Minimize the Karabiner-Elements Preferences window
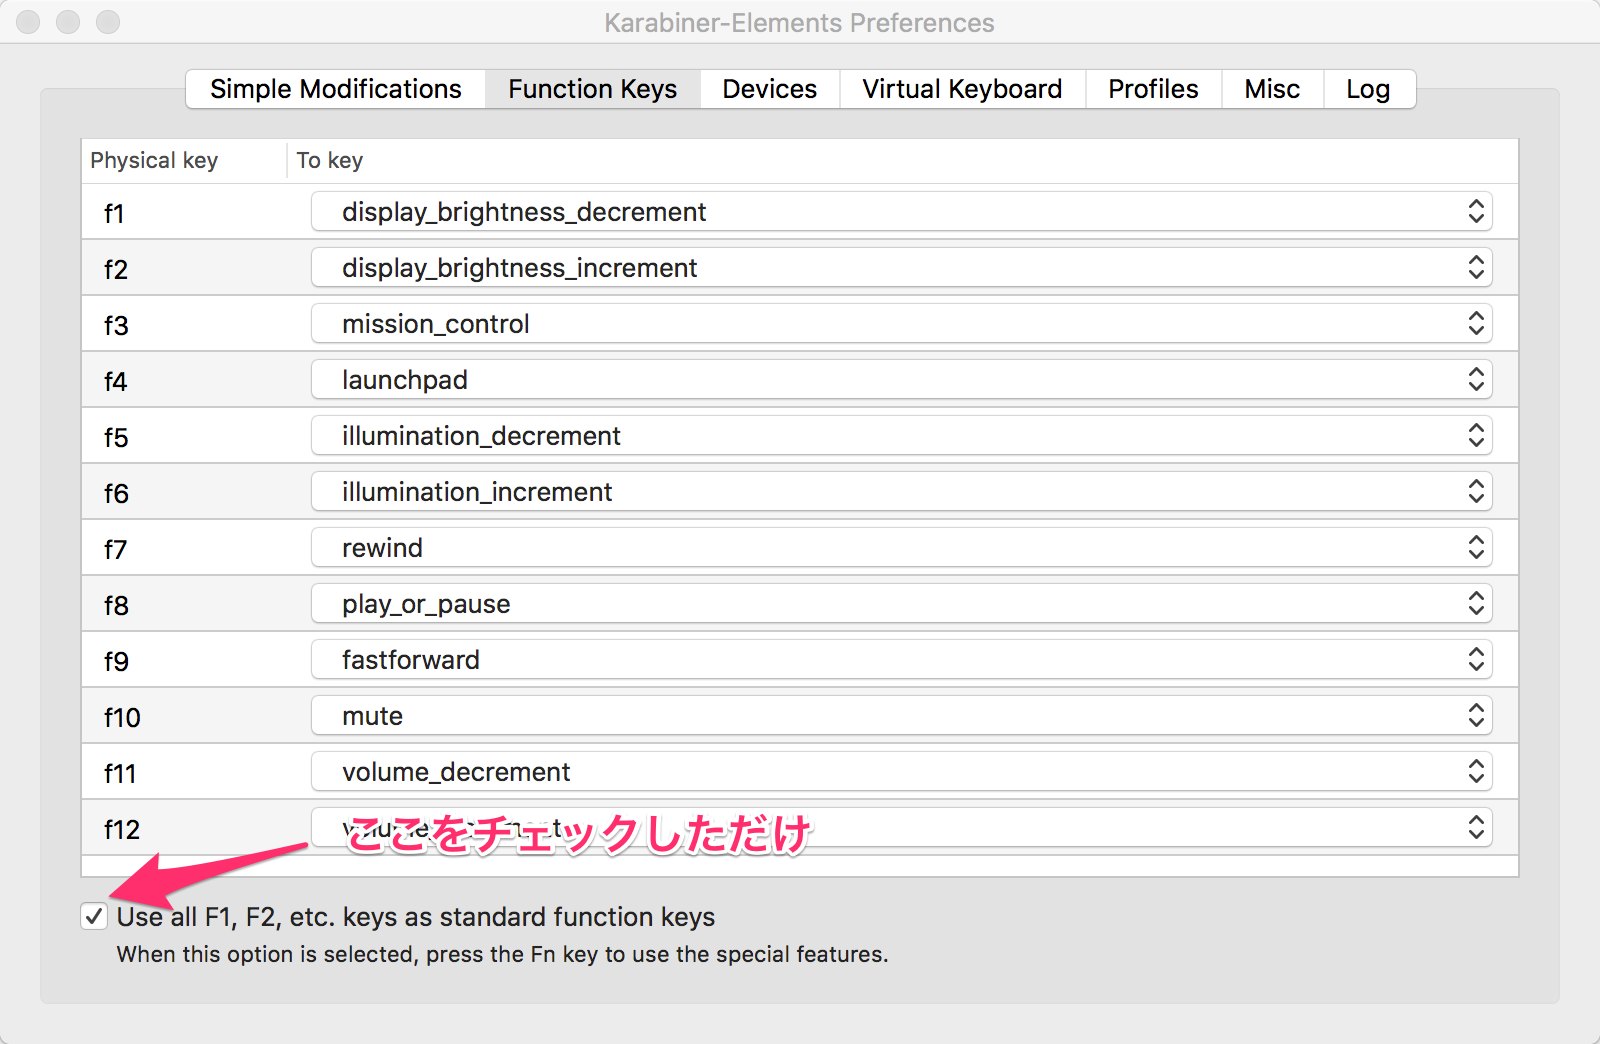The image size is (1600, 1044). (x=68, y=22)
